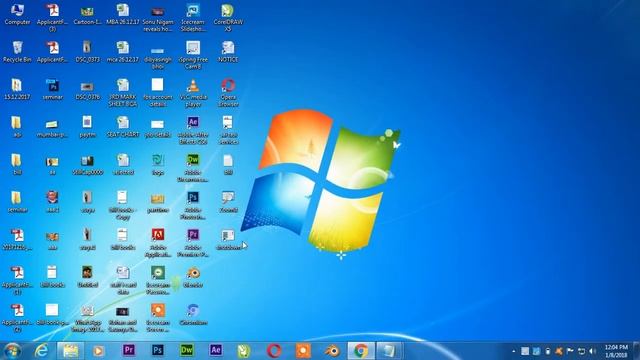Viewport: 640px width, 360px height.
Task: Select the seminar Photoshop PSD file
Action: pos(52,89)
